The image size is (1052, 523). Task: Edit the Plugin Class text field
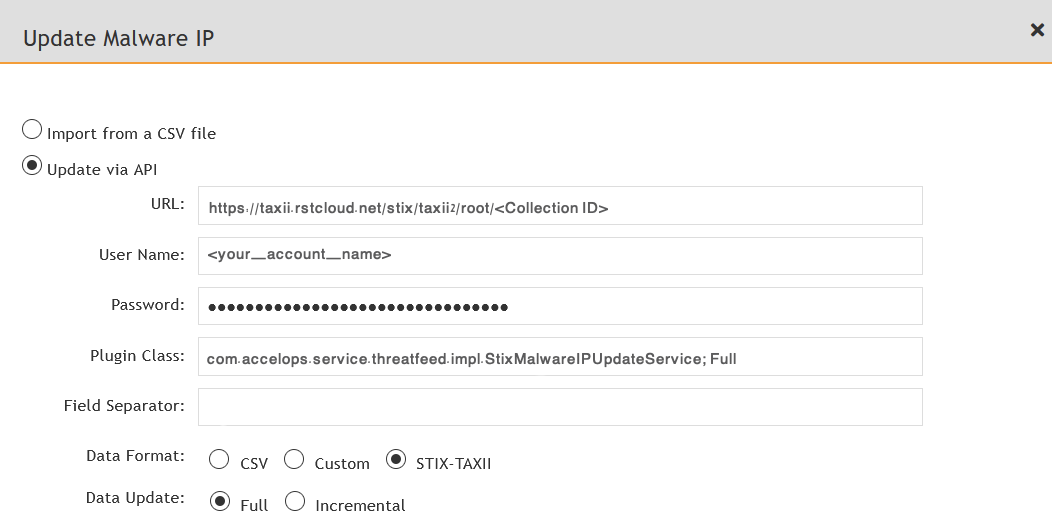pyautogui.click(x=560, y=356)
